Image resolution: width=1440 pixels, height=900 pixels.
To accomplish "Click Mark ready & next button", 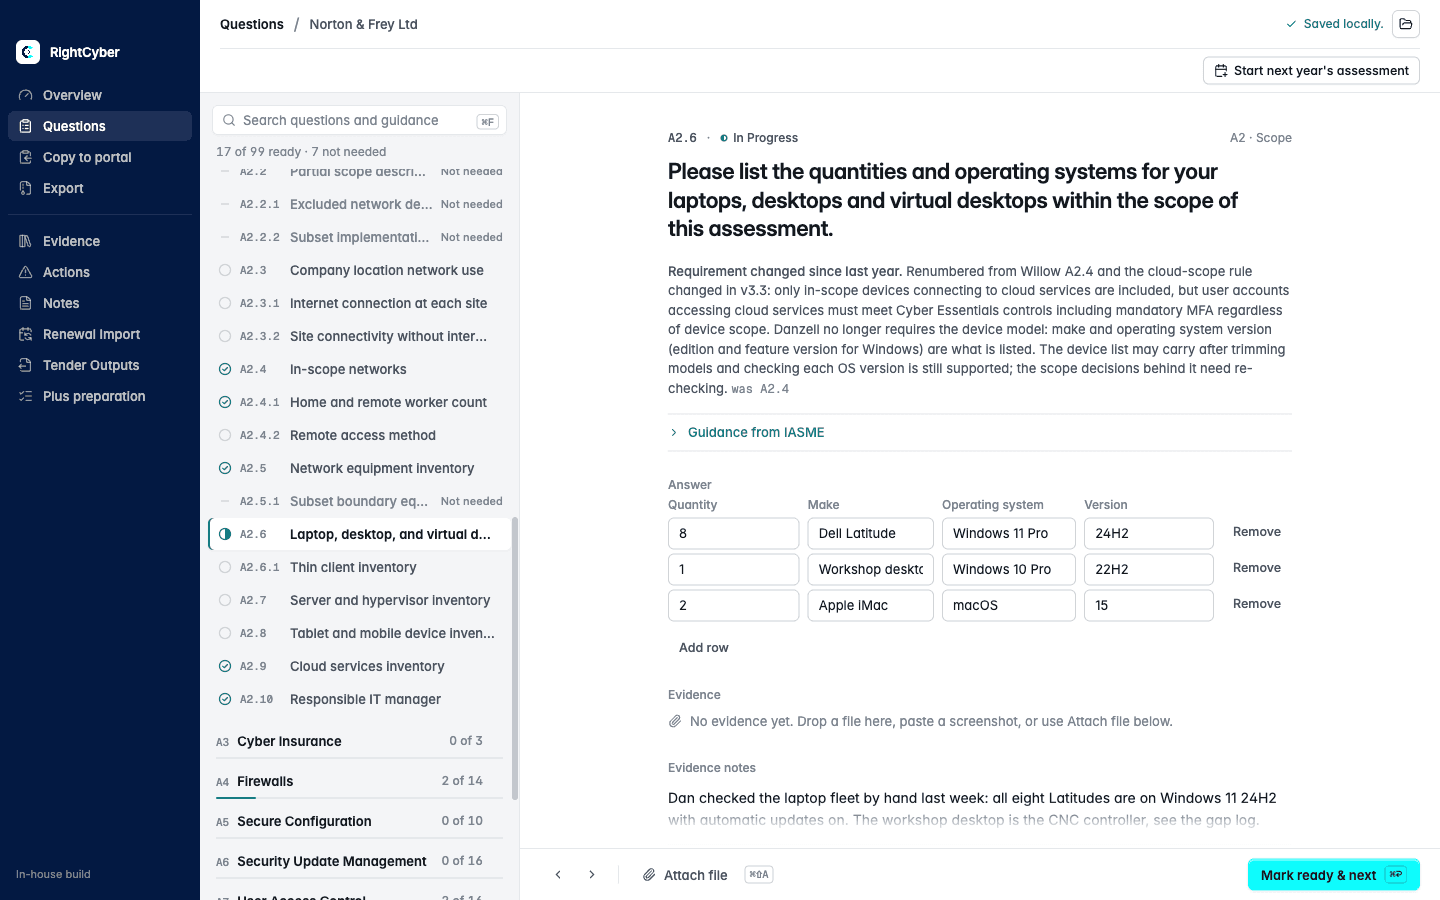I will (x=1334, y=875).
